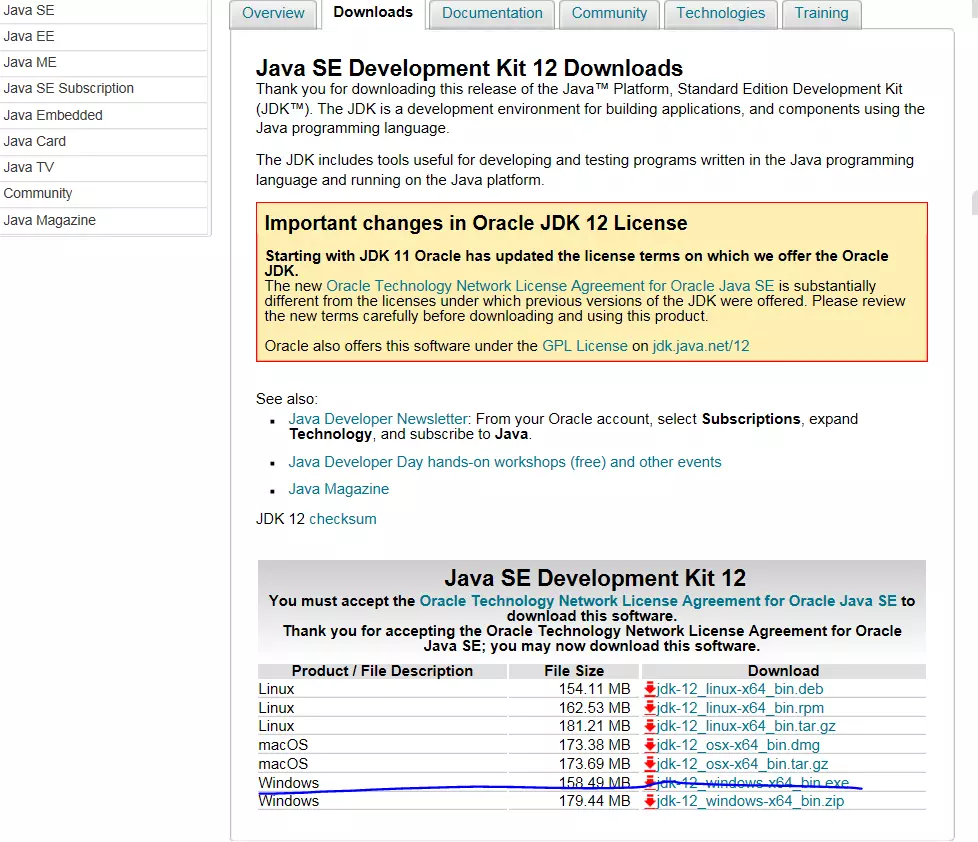
Task: Download jdk-12_linux-x64_bin.deb
Action: point(740,689)
